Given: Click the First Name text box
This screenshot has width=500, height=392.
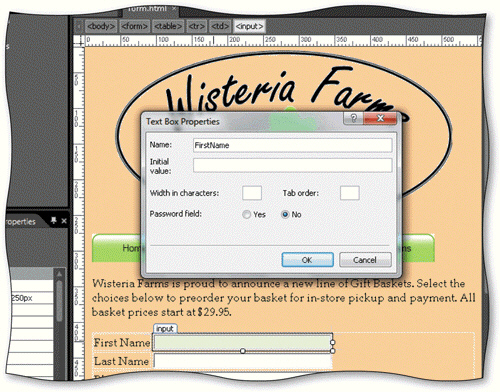Looking at the screenshot, I should (243, 342).
